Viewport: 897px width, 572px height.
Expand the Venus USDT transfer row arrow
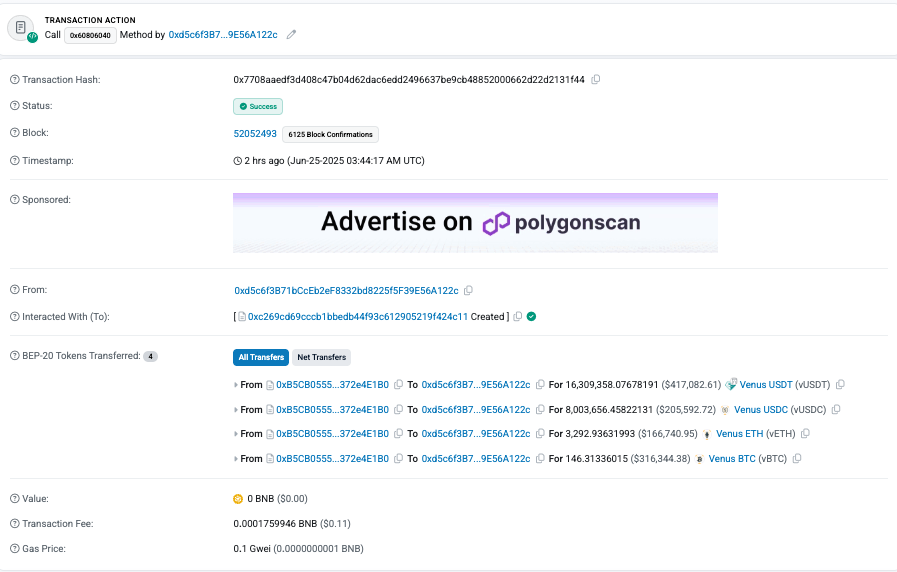[x=236, y=385]
